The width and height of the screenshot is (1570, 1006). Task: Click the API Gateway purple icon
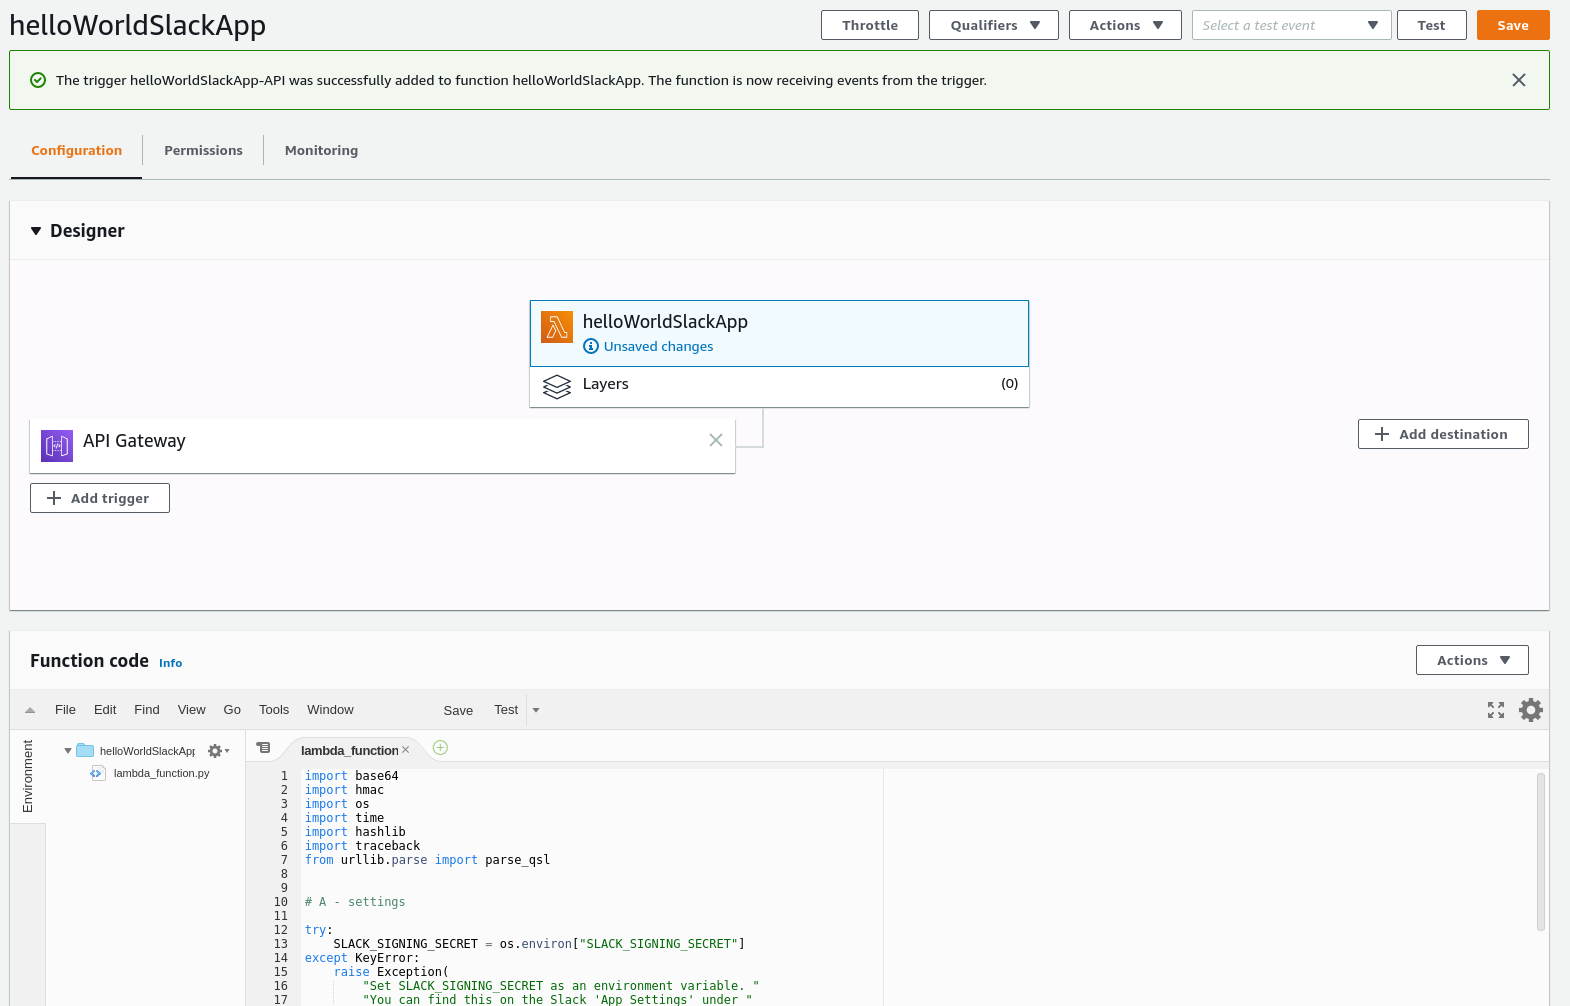pos(57,446)
